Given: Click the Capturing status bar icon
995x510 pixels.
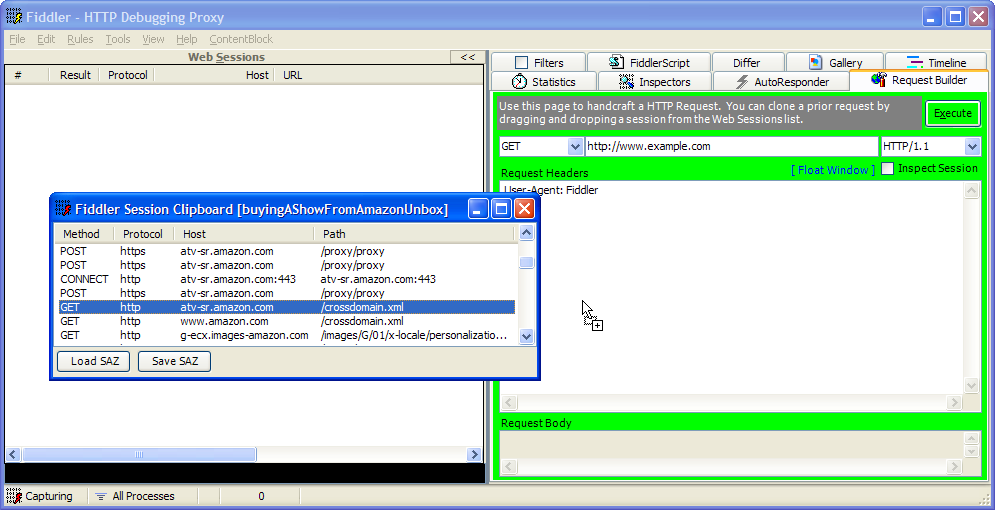Looking at the screenshot, I should point(14,496).
